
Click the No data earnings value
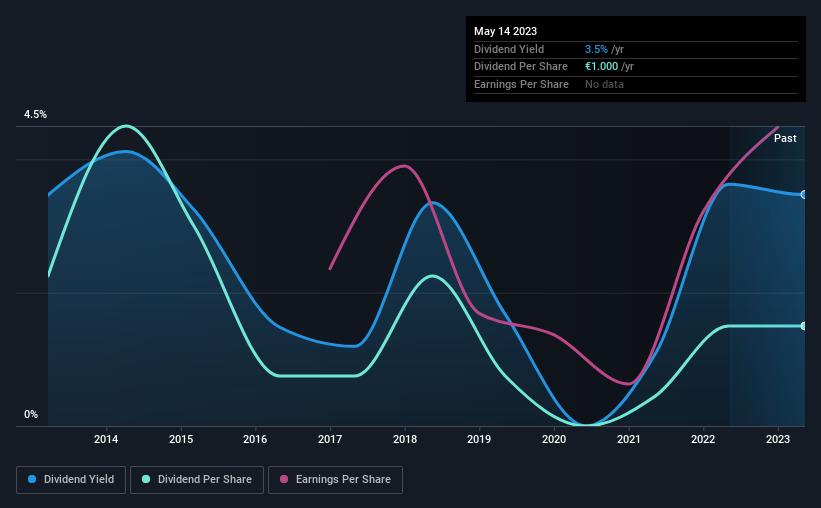pos(604,84)
